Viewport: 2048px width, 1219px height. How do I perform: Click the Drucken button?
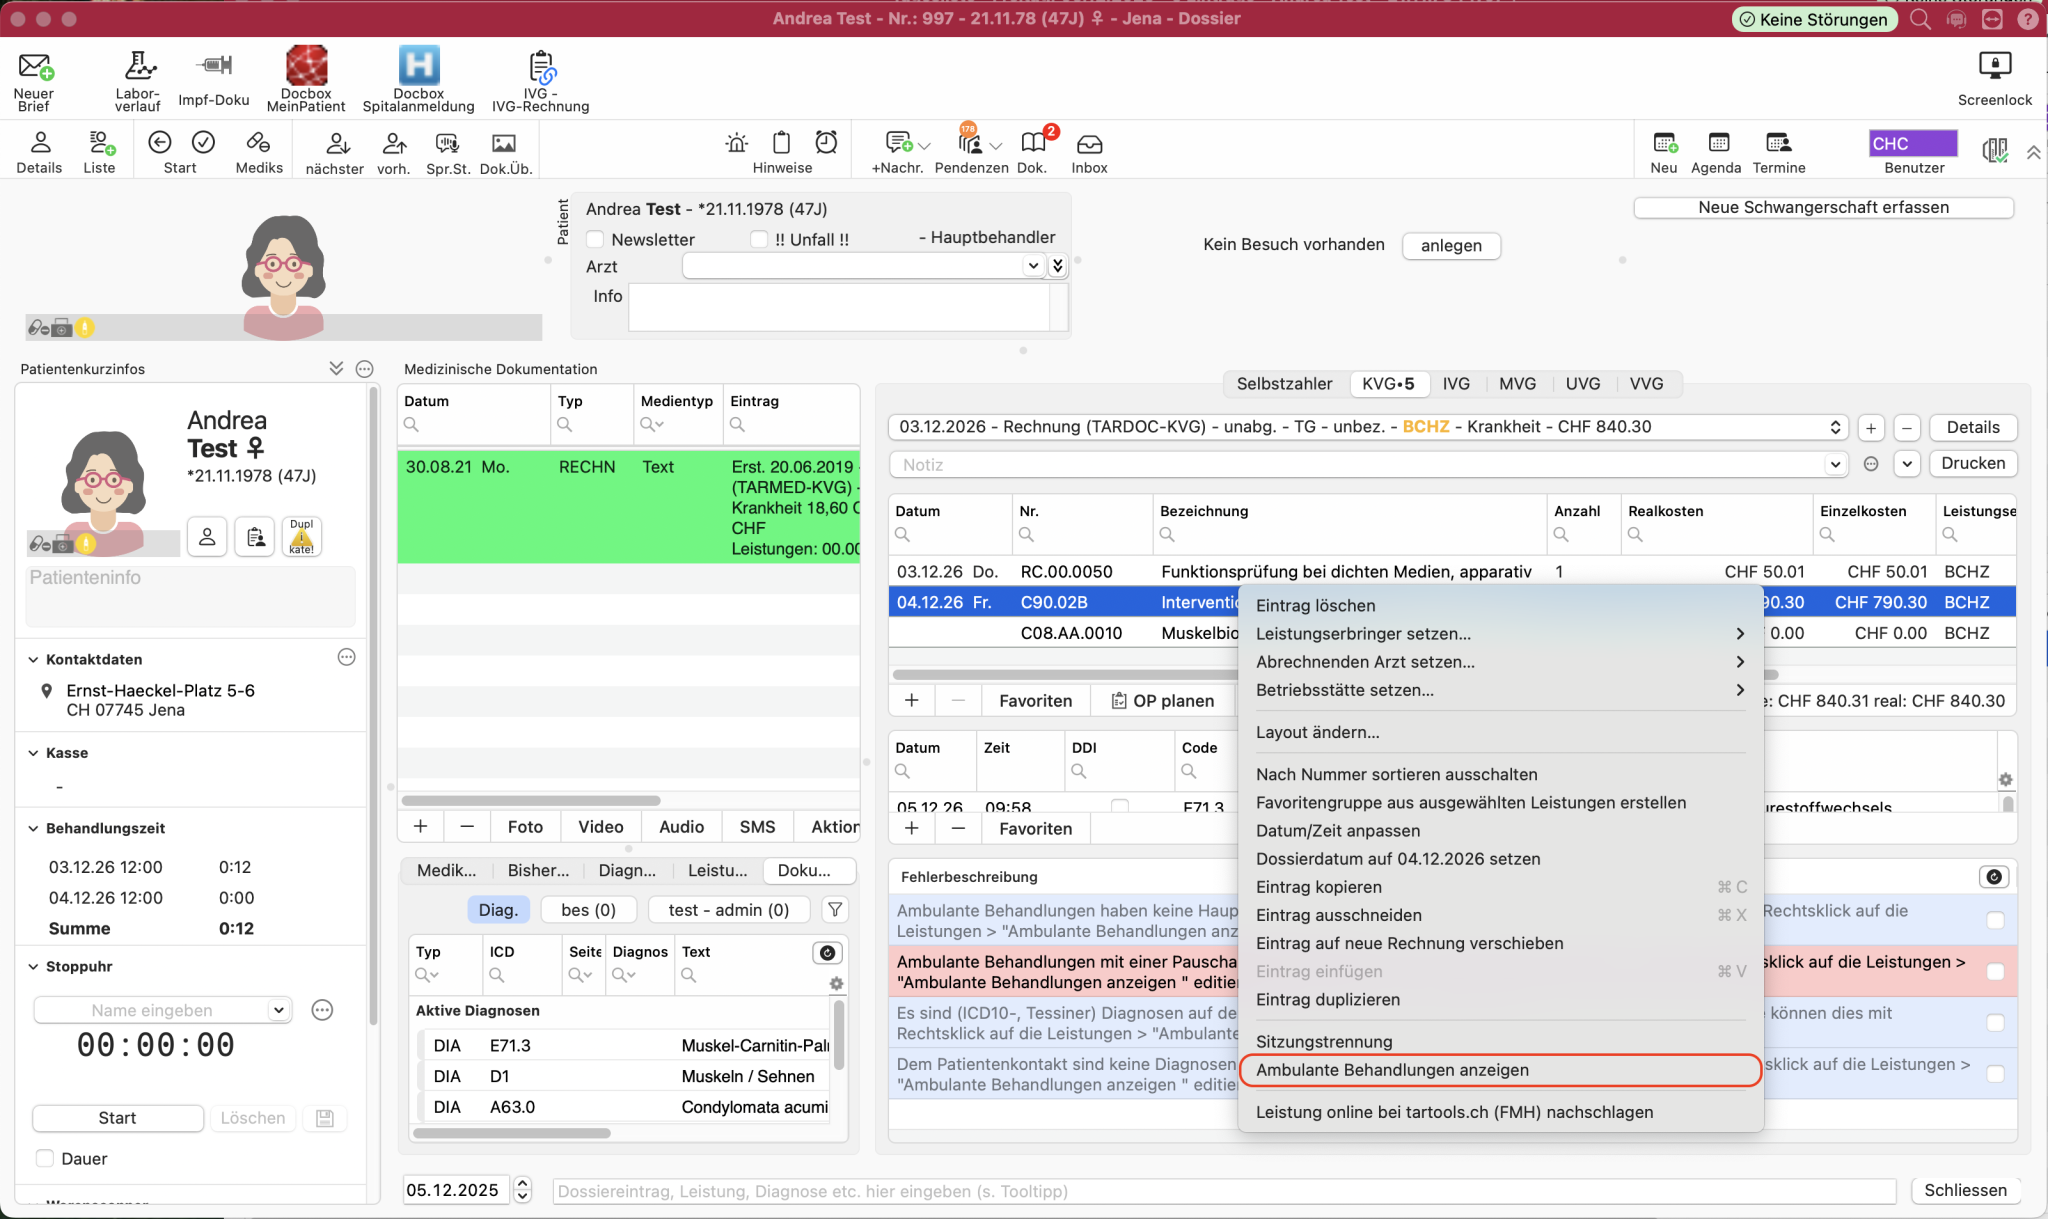[x=1972, y=463]
